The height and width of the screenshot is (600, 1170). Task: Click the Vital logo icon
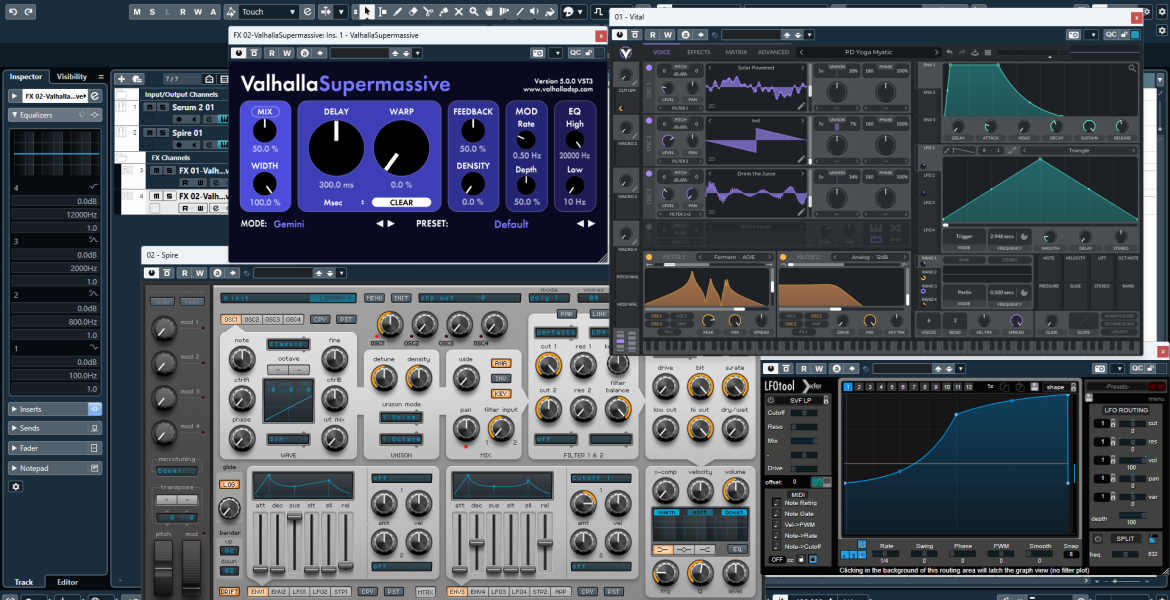pos(625,53)
